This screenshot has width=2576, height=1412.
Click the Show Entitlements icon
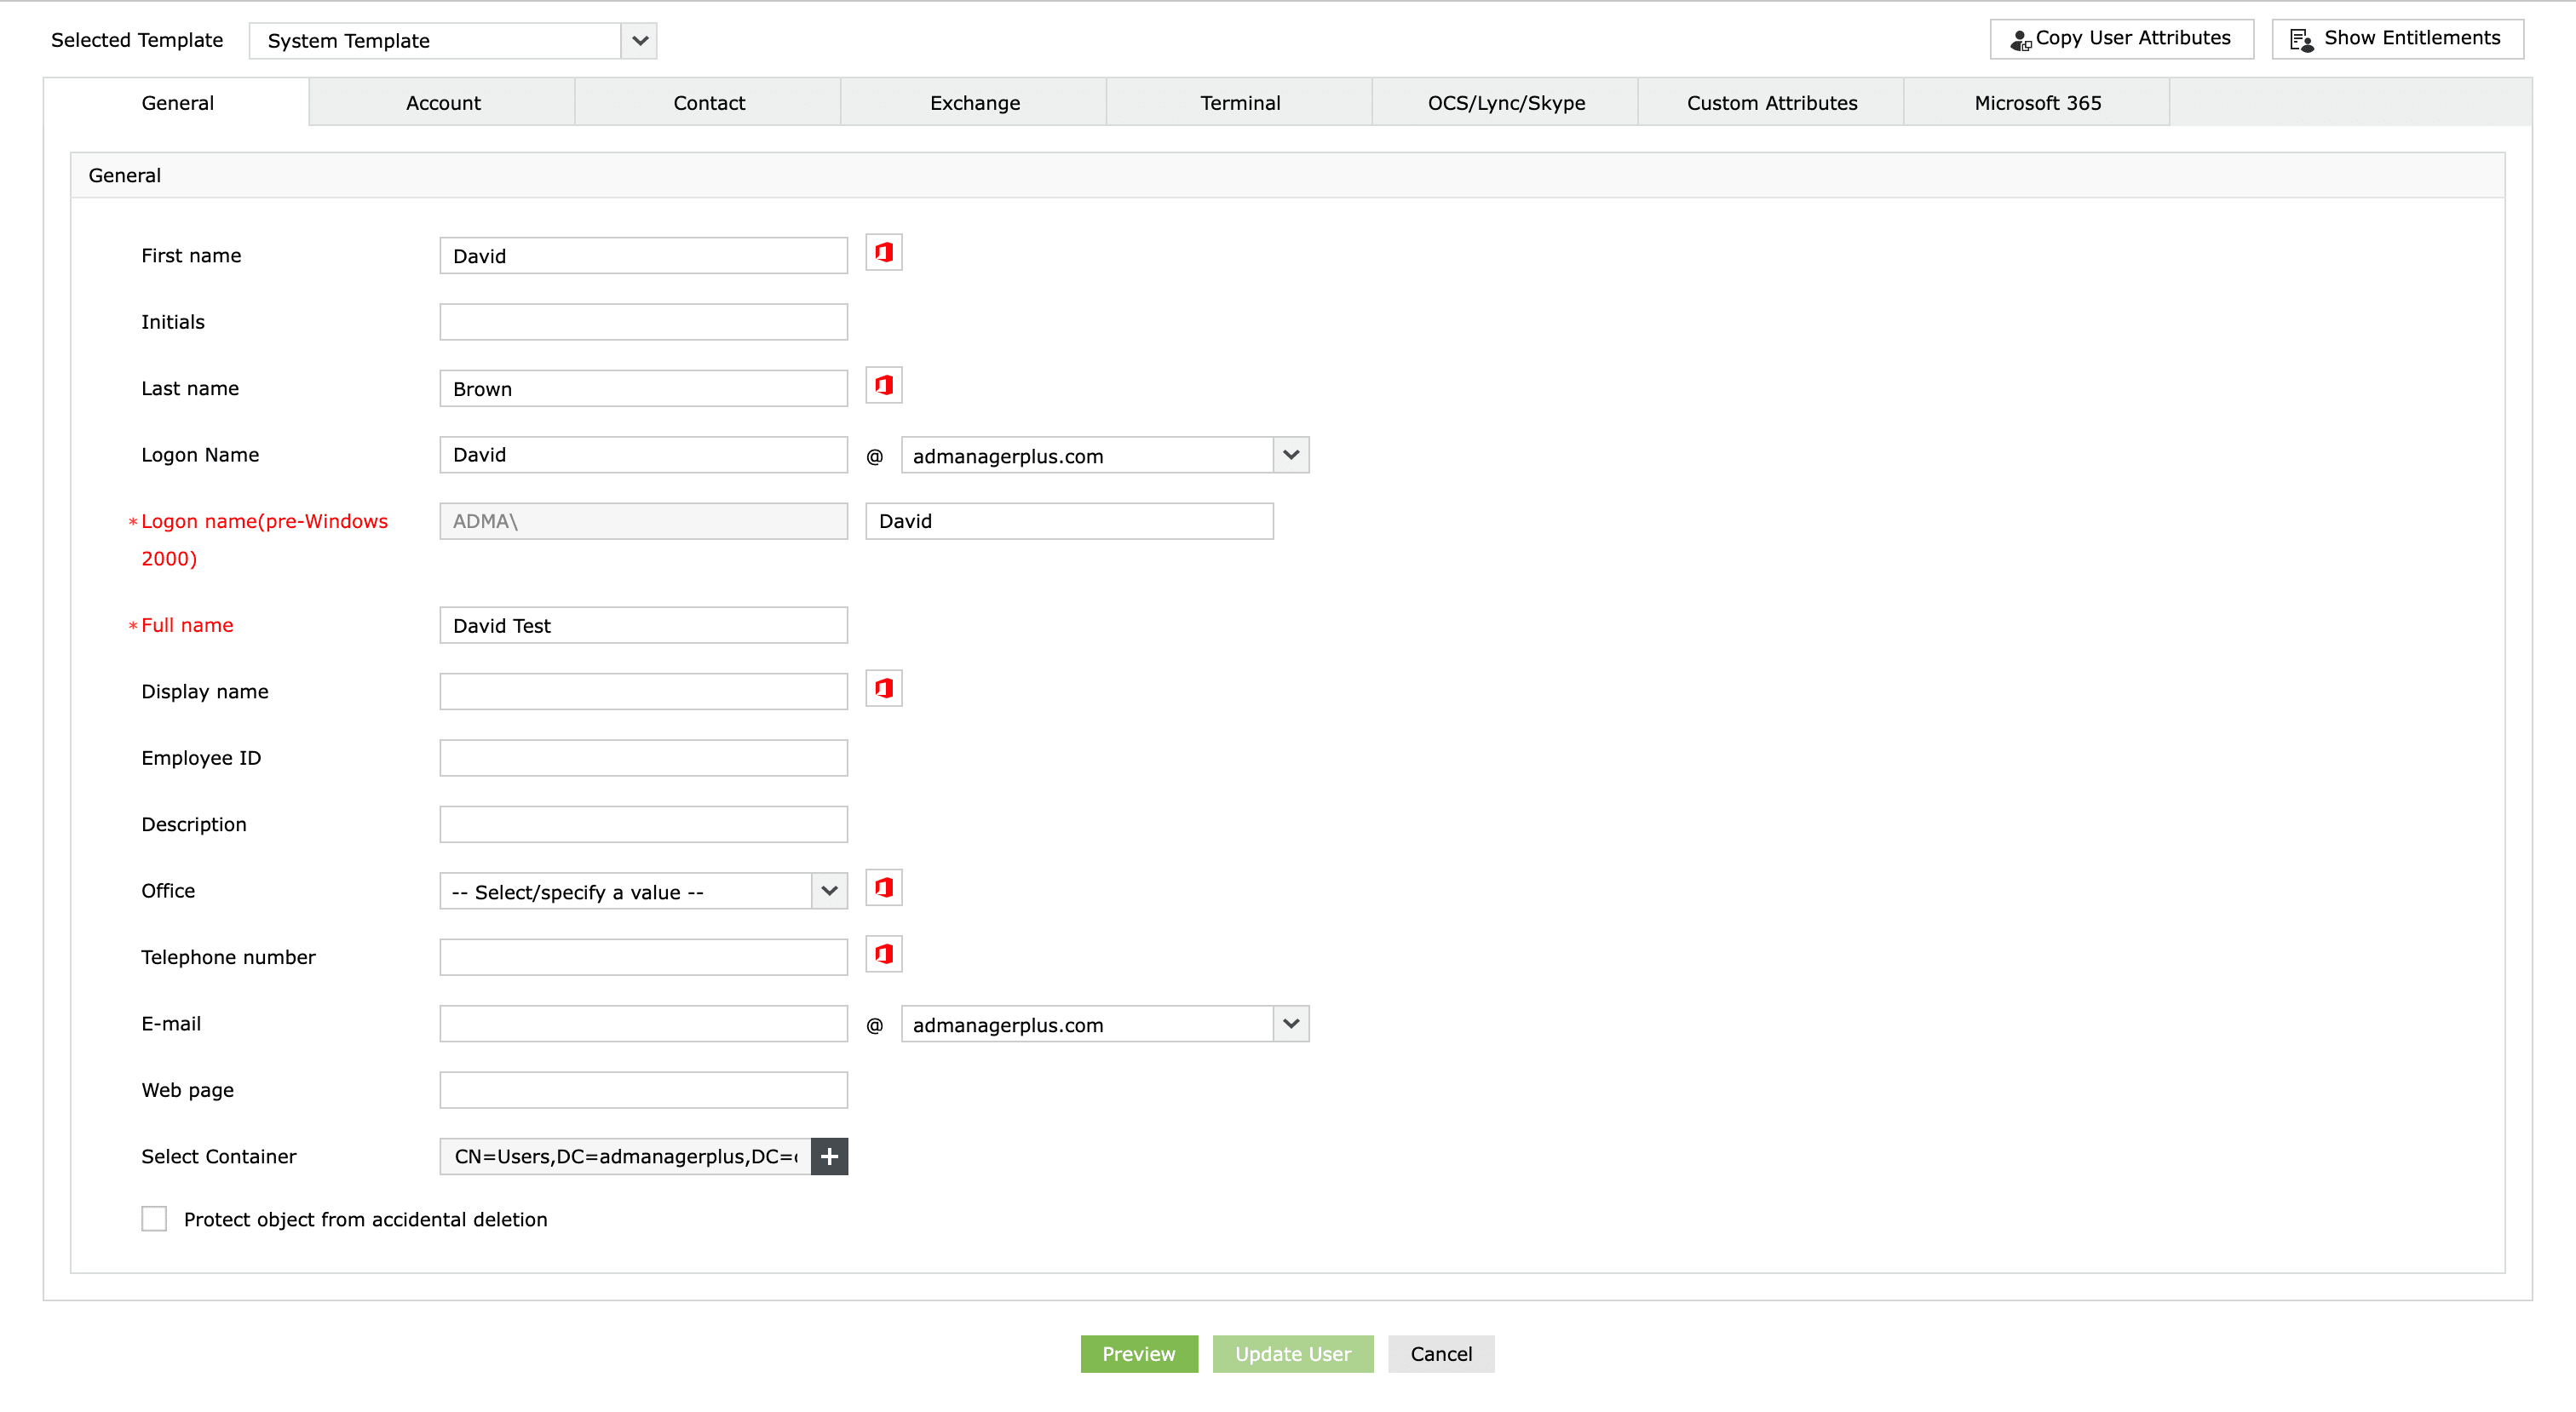click(2303, 39)
